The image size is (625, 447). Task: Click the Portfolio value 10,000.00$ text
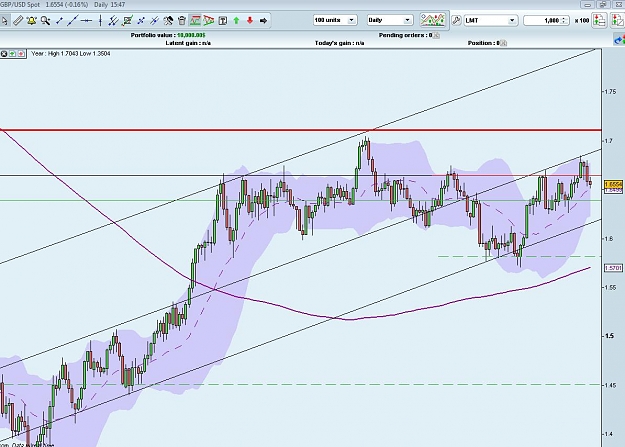tap(168, 35)
